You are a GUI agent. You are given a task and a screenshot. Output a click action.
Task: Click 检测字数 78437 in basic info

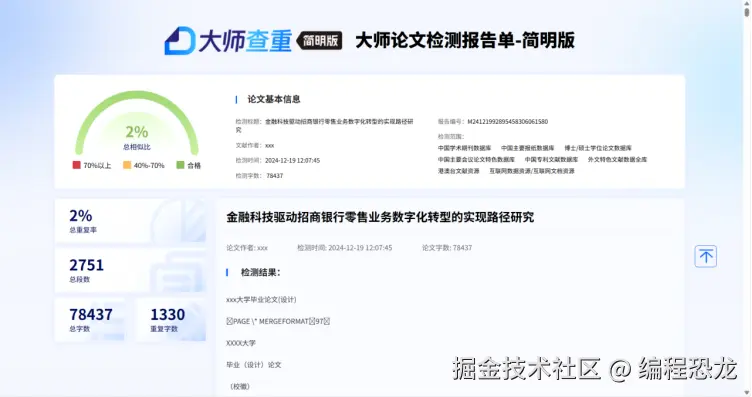[x=259, y=176]
